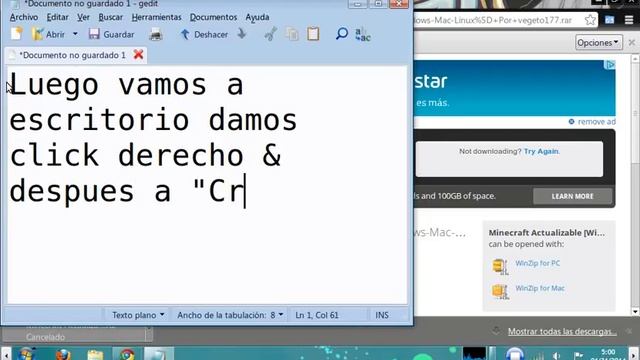Screen dimensions: 640x360
Task: Open Firefox from the taskbar
Action: click(63, 354)
